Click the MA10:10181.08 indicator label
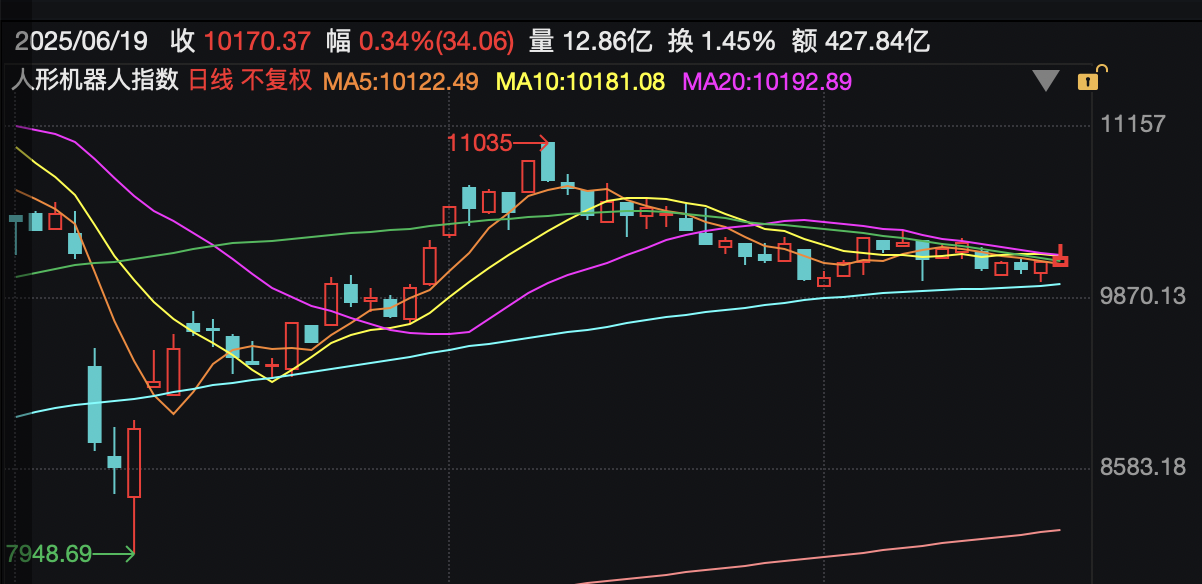 (x=580, y=82)
